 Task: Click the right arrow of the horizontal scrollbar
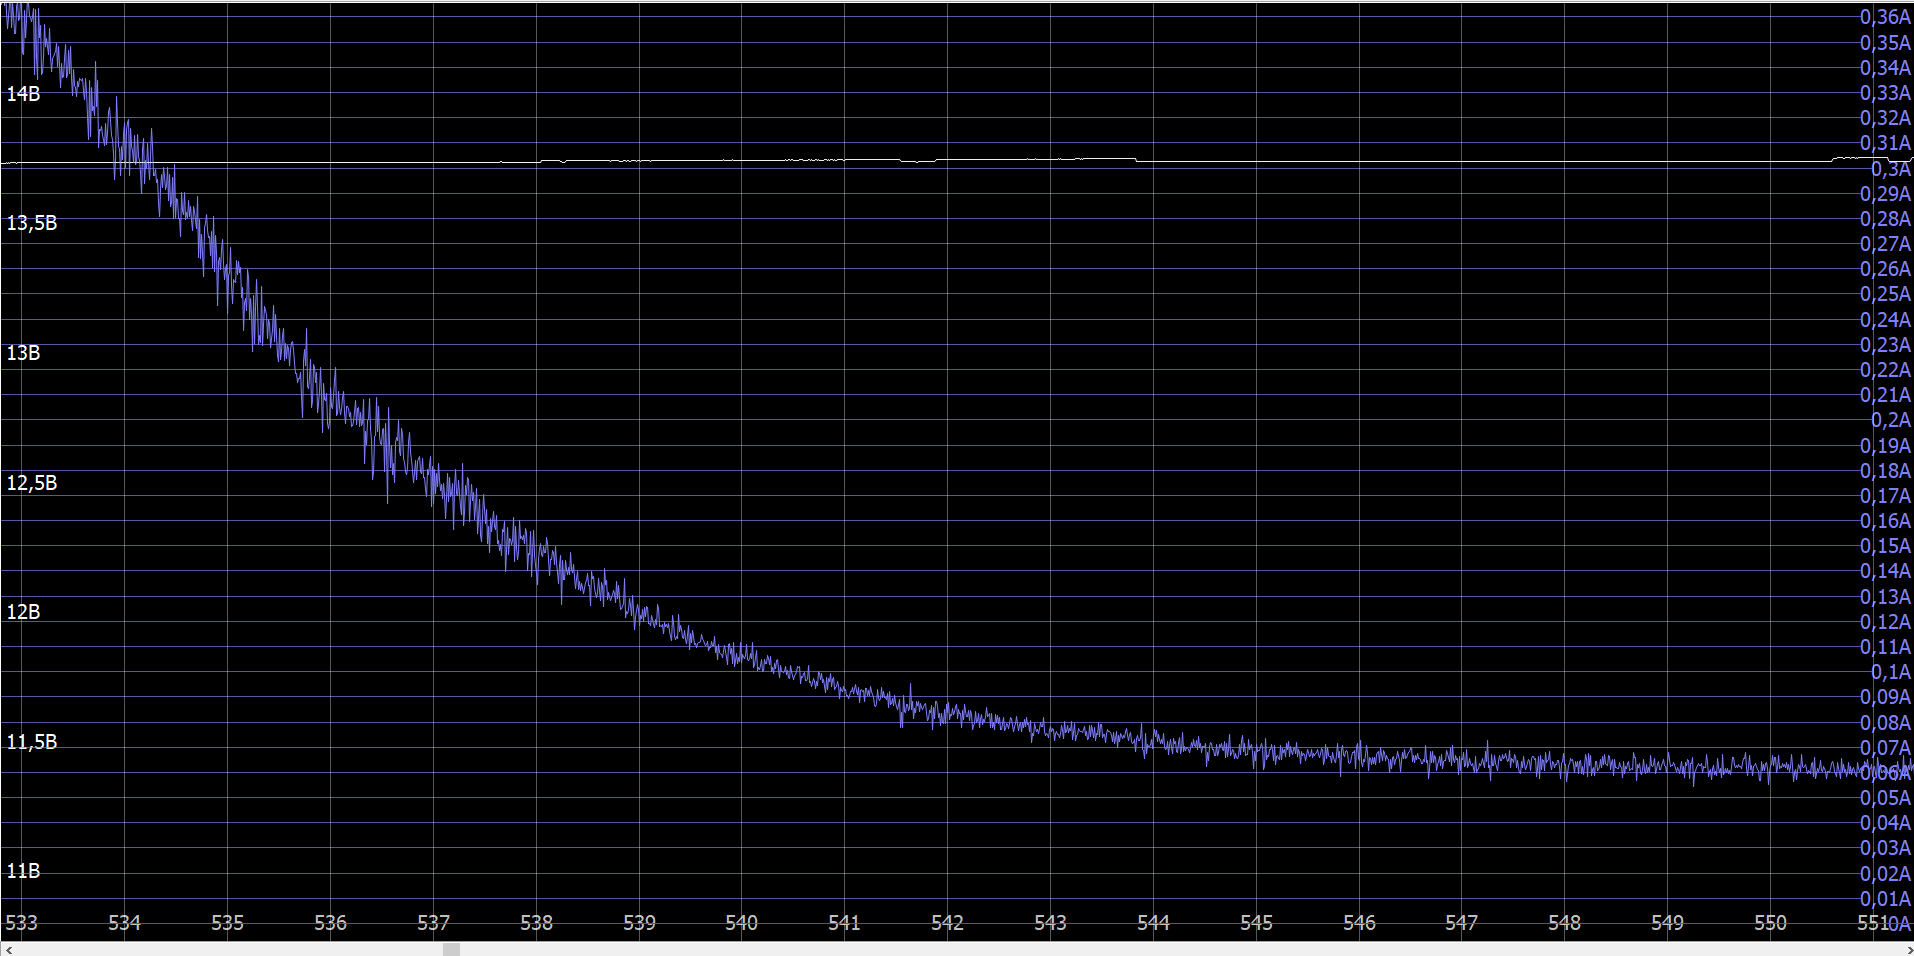tap(1906, 949)
